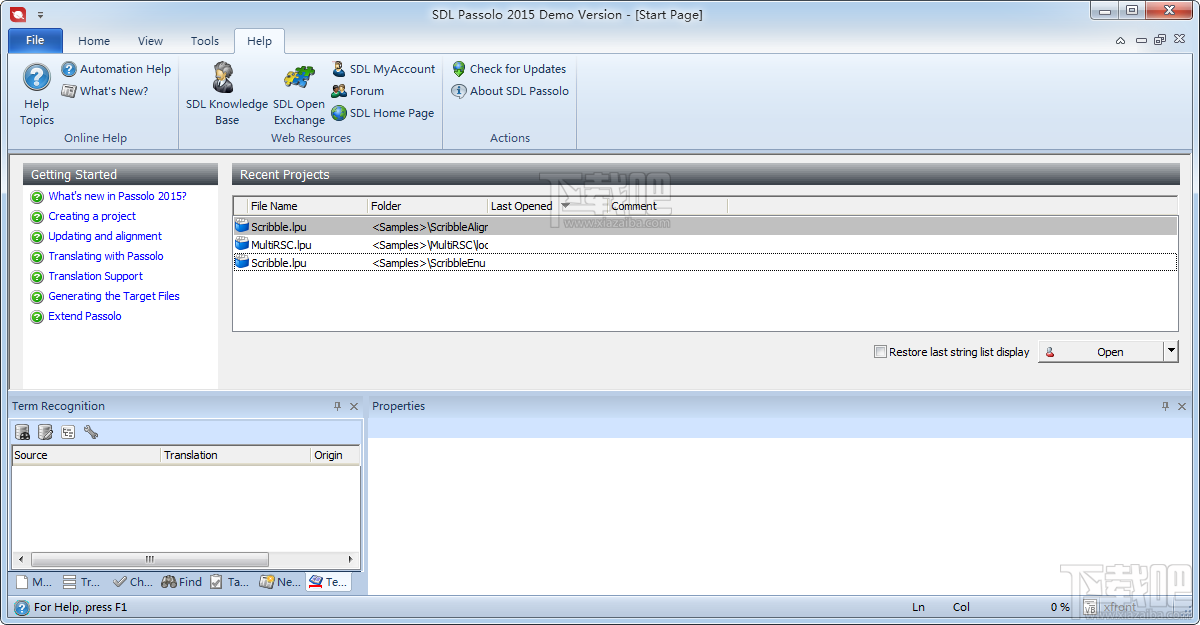Open the Creating a project link

point(92,216)
